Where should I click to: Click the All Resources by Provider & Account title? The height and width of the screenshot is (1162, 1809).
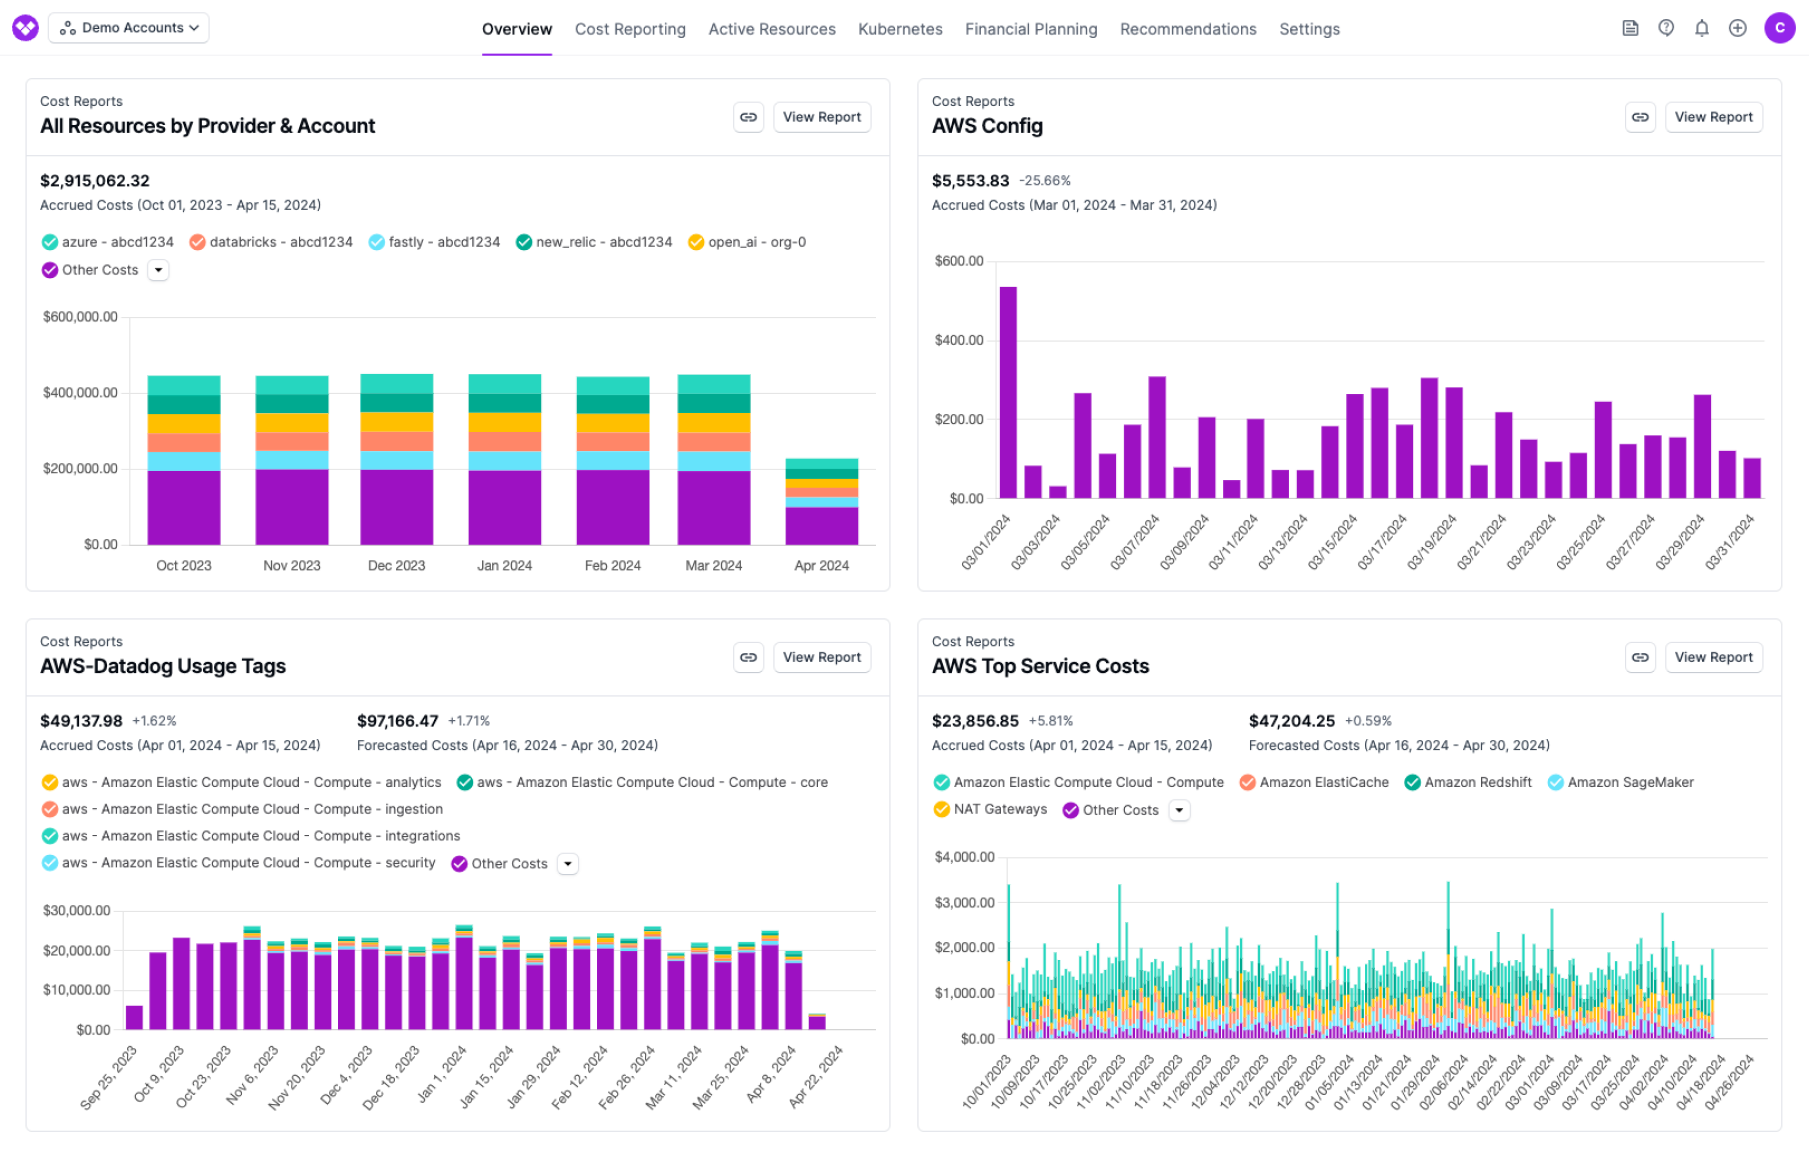207,126
